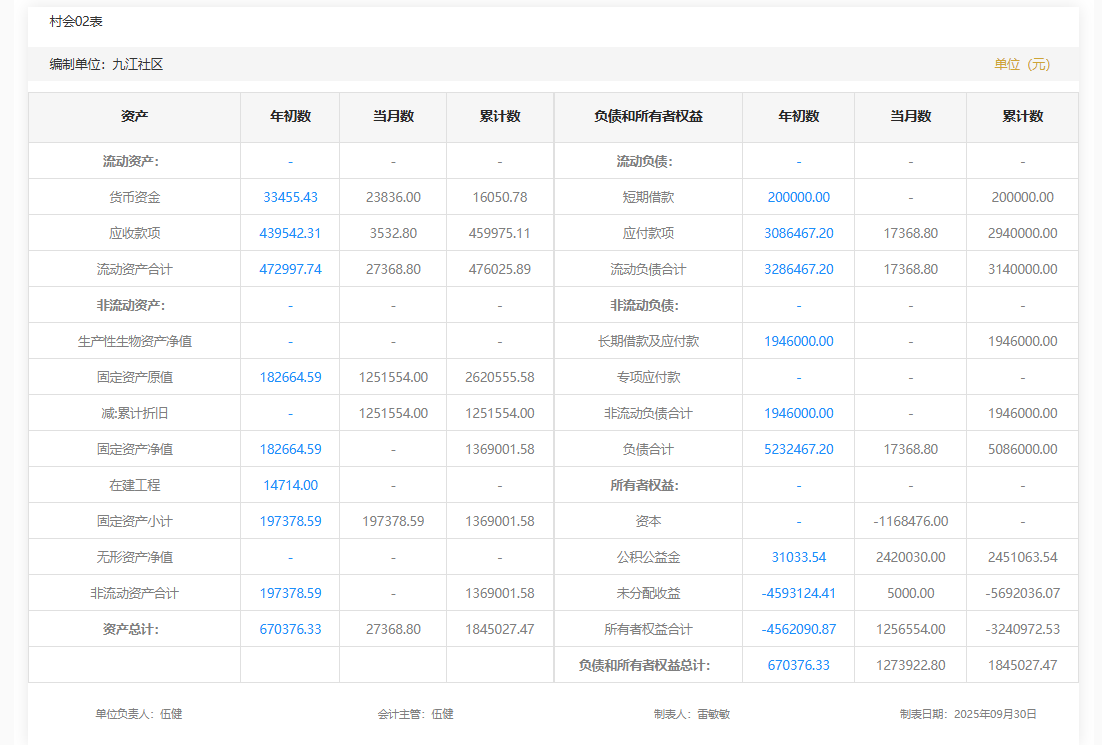
Task: Open the 在建工程 opening value 14714.00
Action: 290,485
